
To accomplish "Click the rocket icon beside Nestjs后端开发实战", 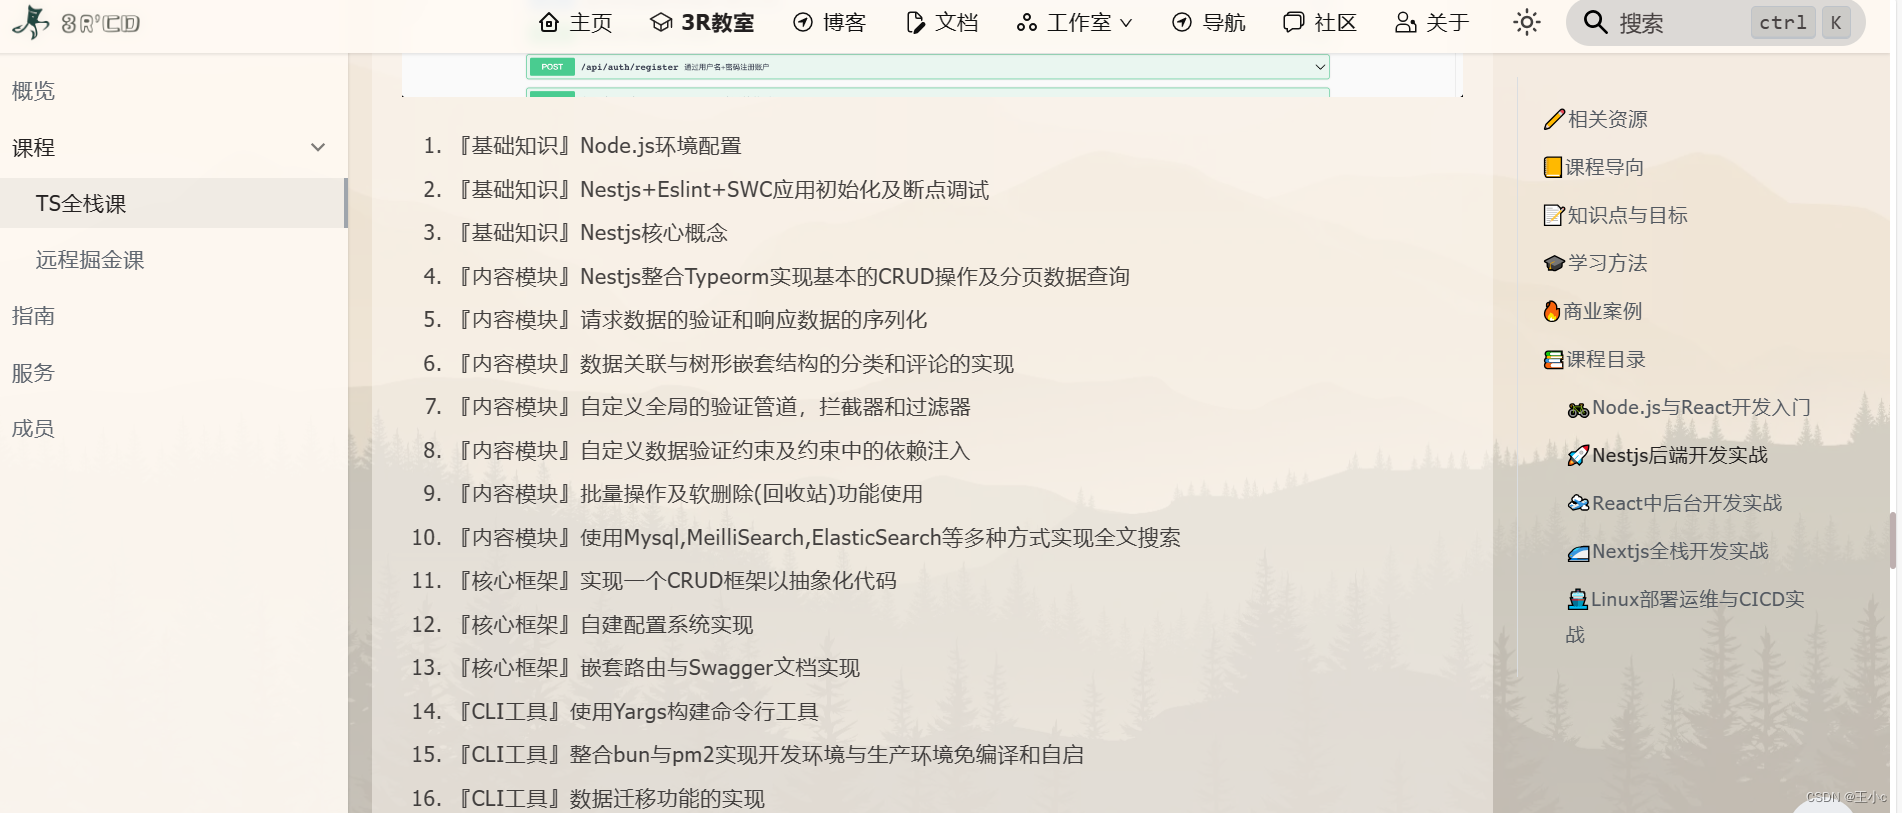I will pyautogui.click(x=1578, y=456).
